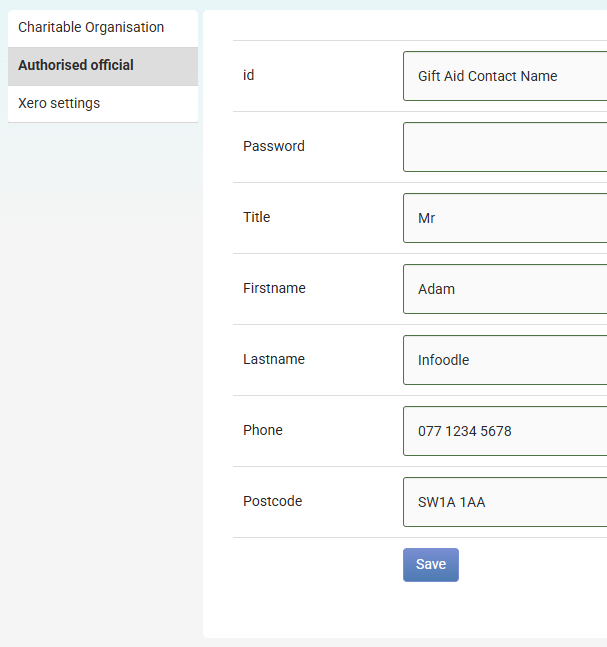
Task: Select the Authorised official tab
Action: [103, 66]
